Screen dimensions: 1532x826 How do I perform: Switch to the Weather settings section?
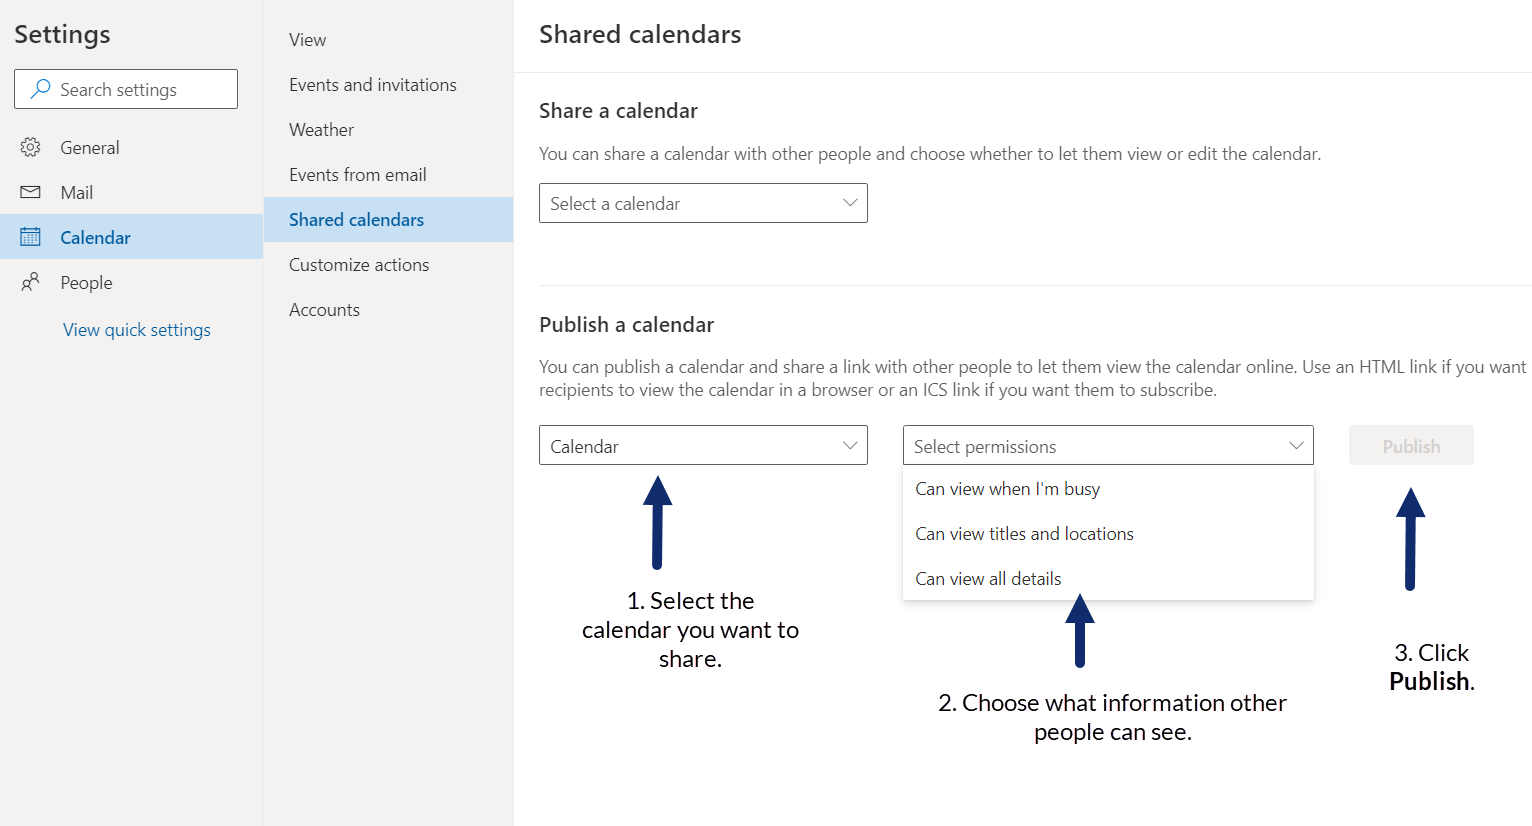pos(320,129)
